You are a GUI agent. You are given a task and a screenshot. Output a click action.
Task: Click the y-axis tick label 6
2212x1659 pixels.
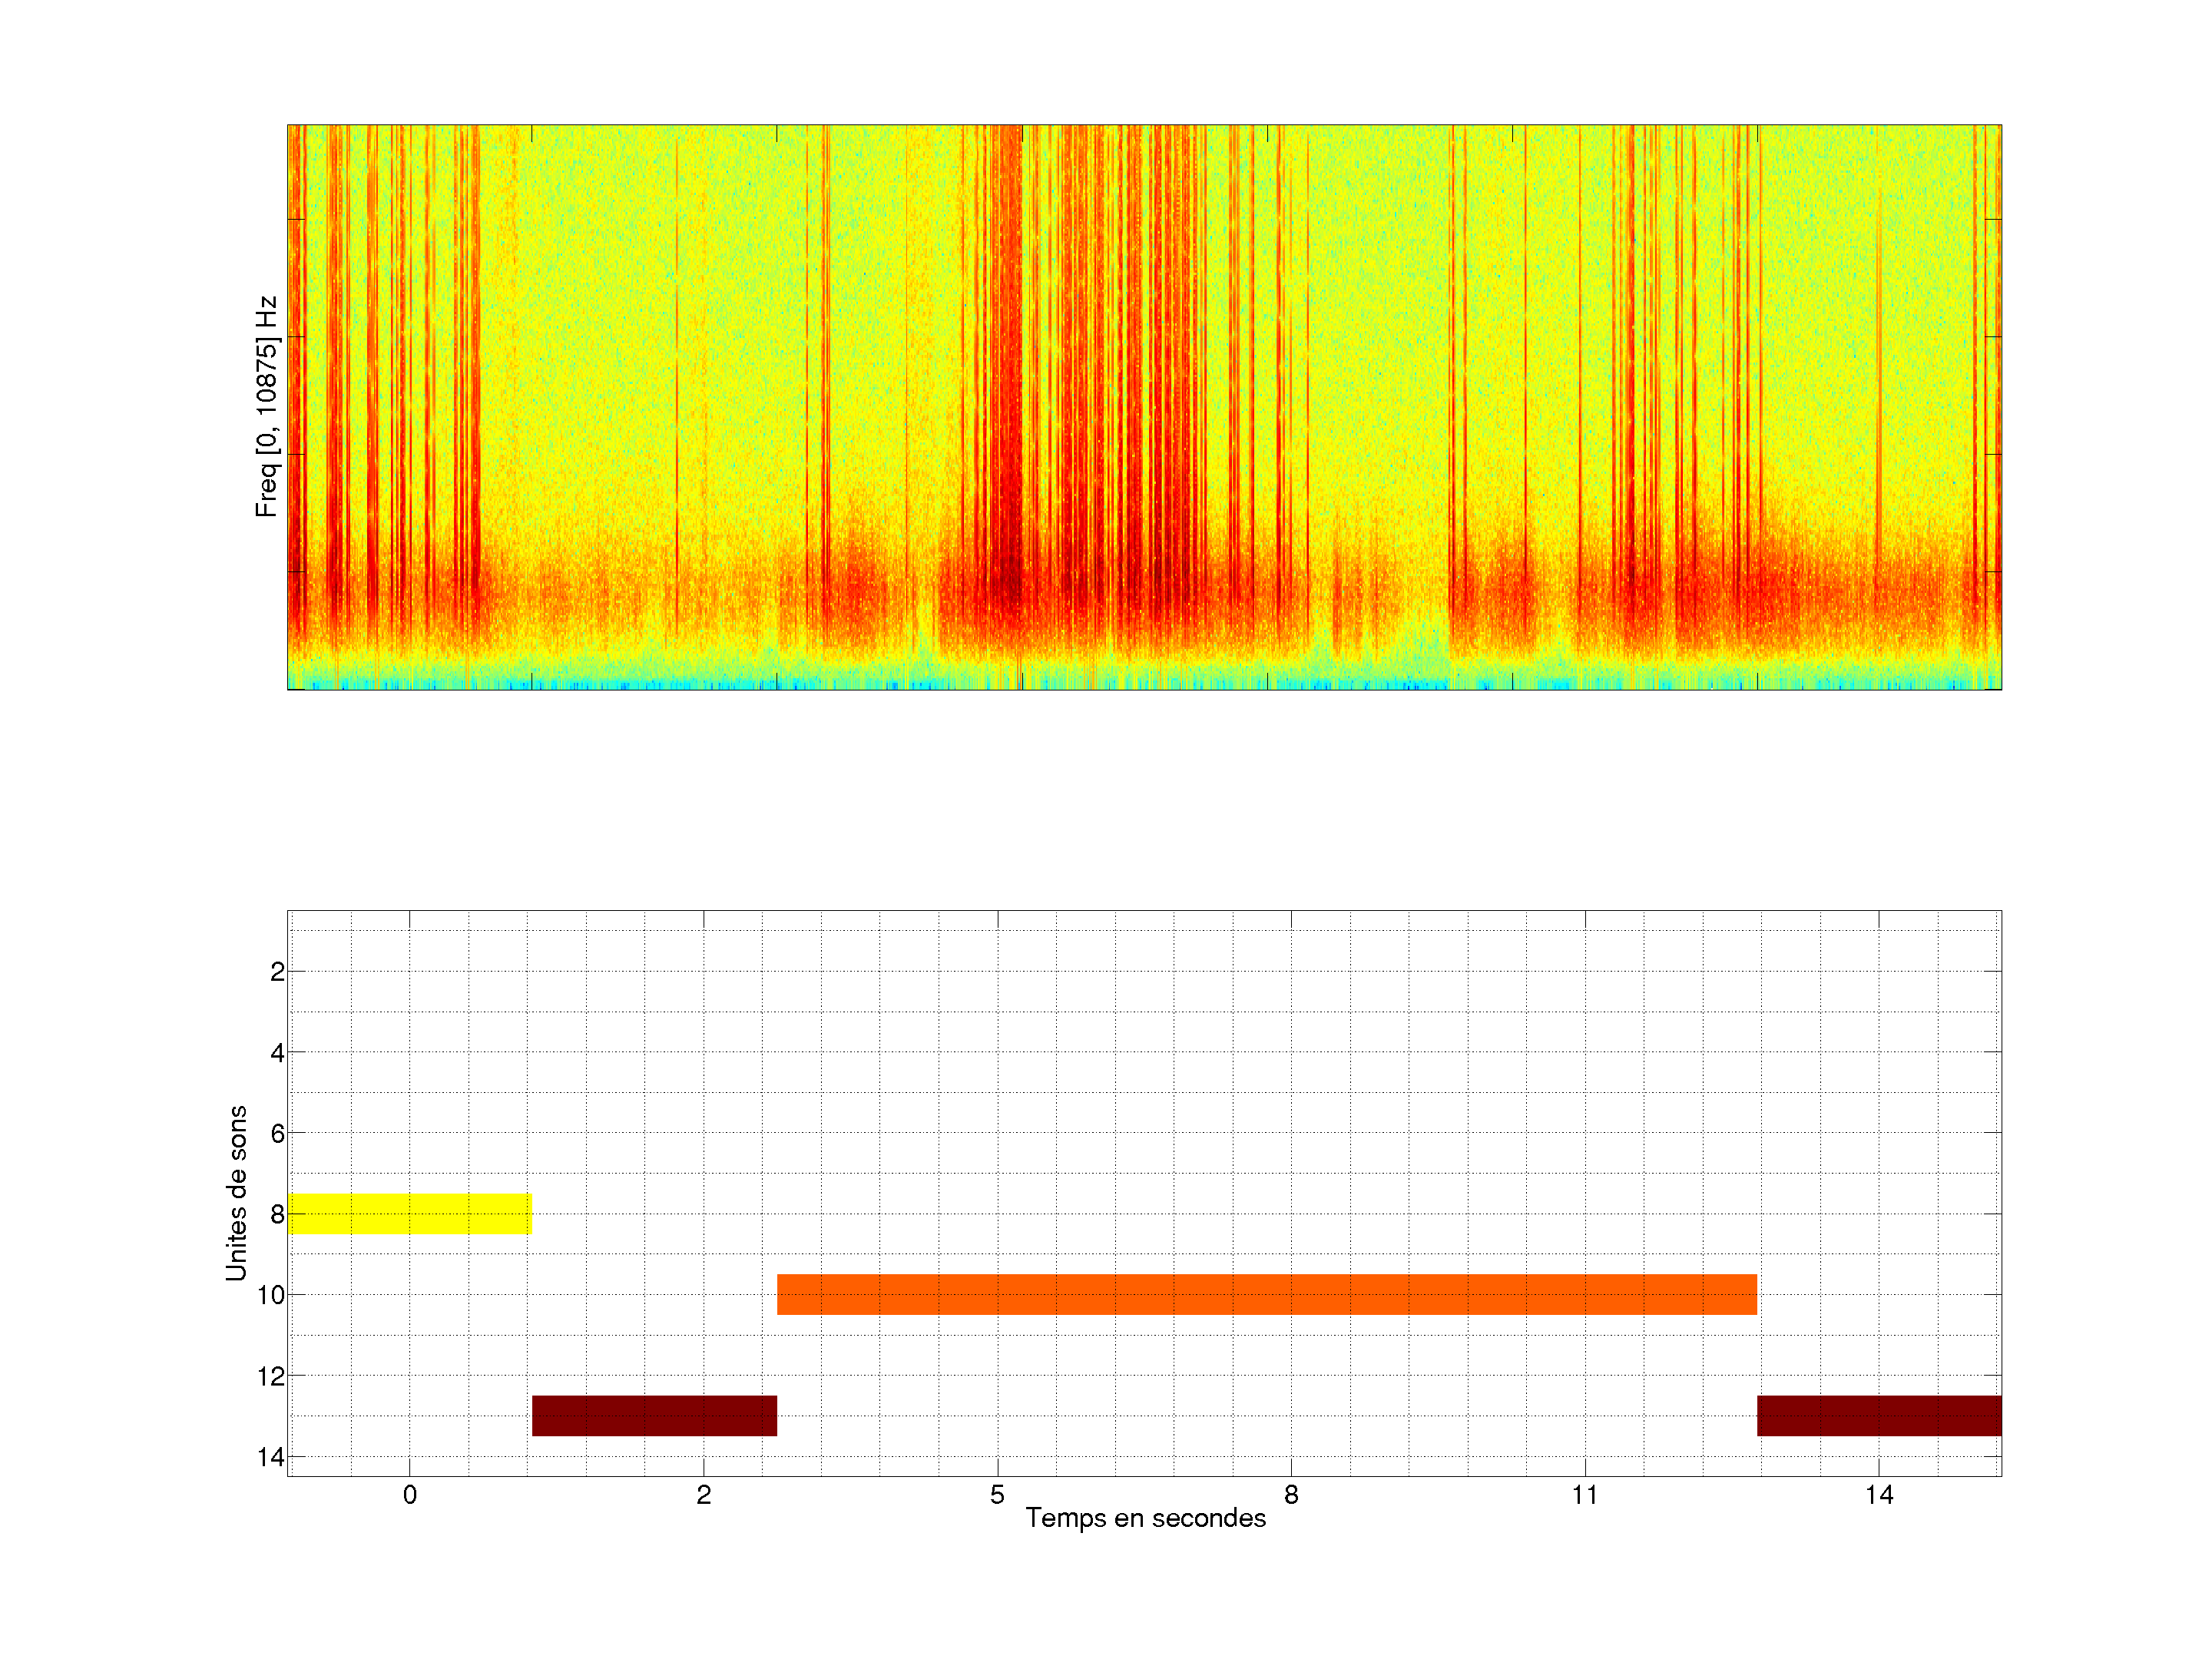(277, 1133)
